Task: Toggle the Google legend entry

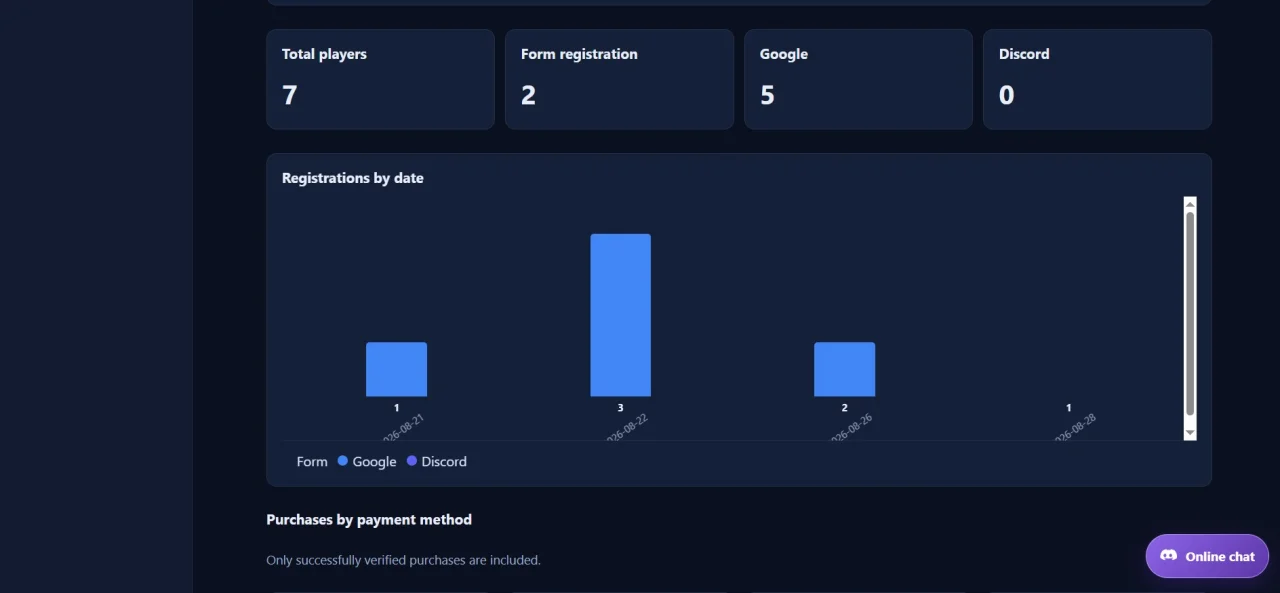Action: pos(367,461)
